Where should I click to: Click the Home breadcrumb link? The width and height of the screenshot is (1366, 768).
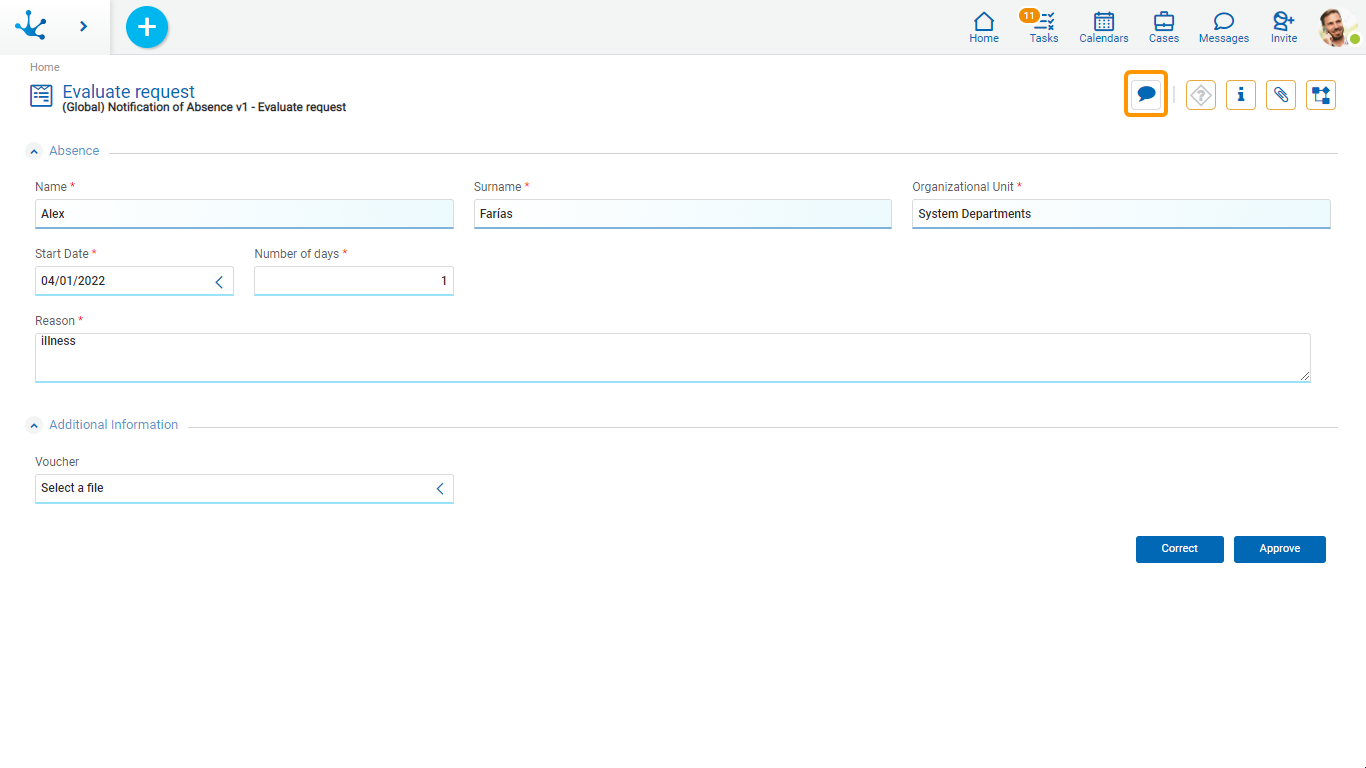(x=45, y=67)
